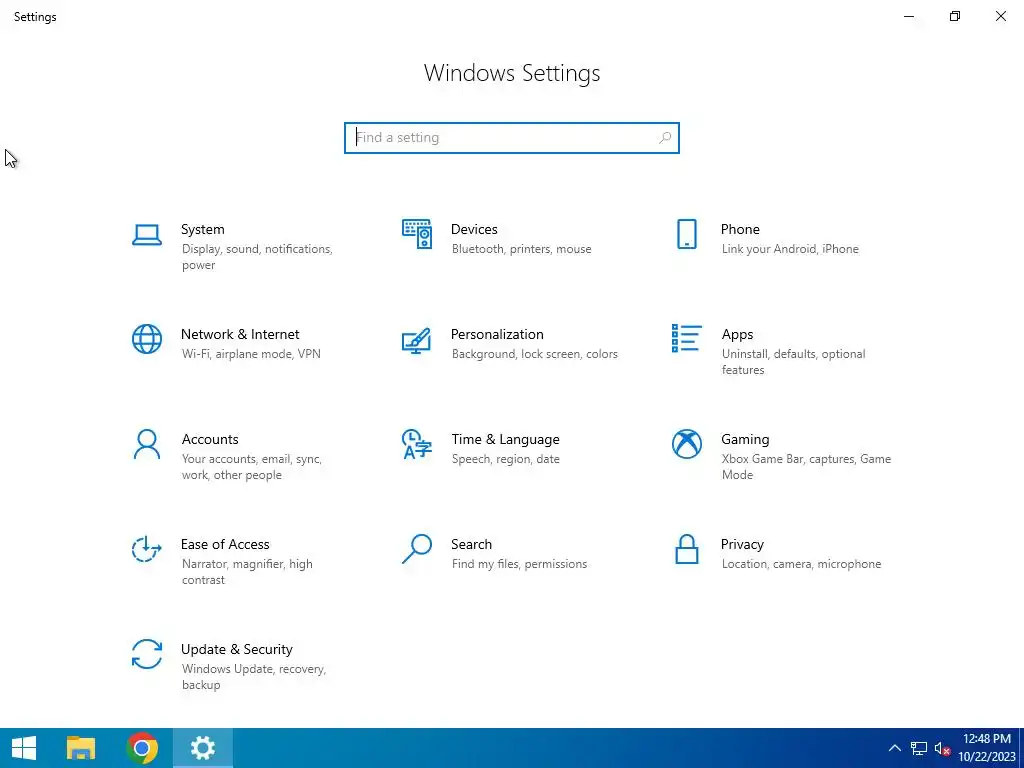
Task: Open Ease of Access title
Action: 225,544
